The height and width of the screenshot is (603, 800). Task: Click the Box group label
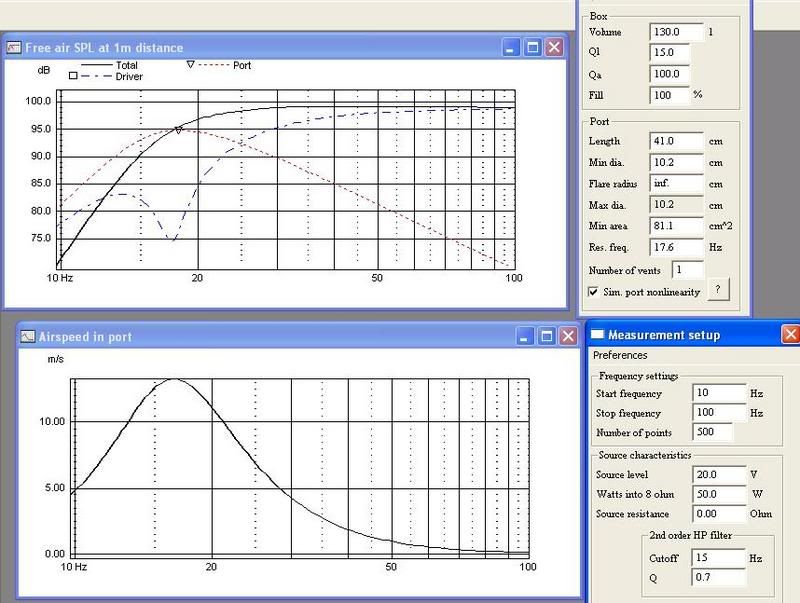point(598,16)
